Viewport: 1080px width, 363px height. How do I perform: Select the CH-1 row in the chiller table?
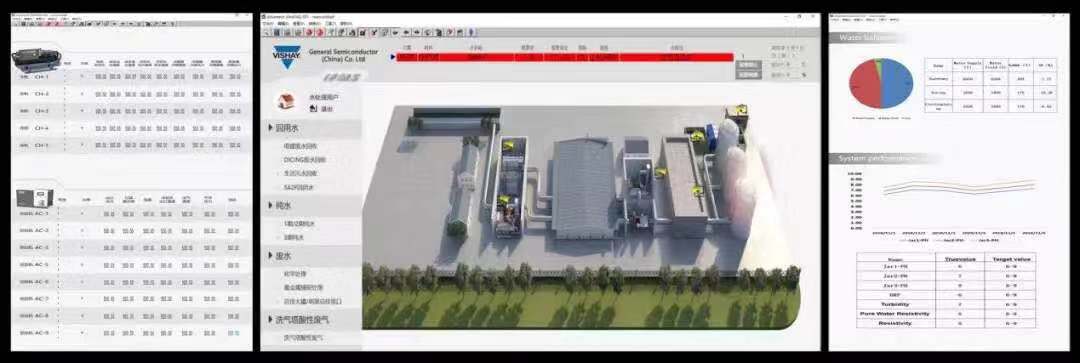pos(131,76)
